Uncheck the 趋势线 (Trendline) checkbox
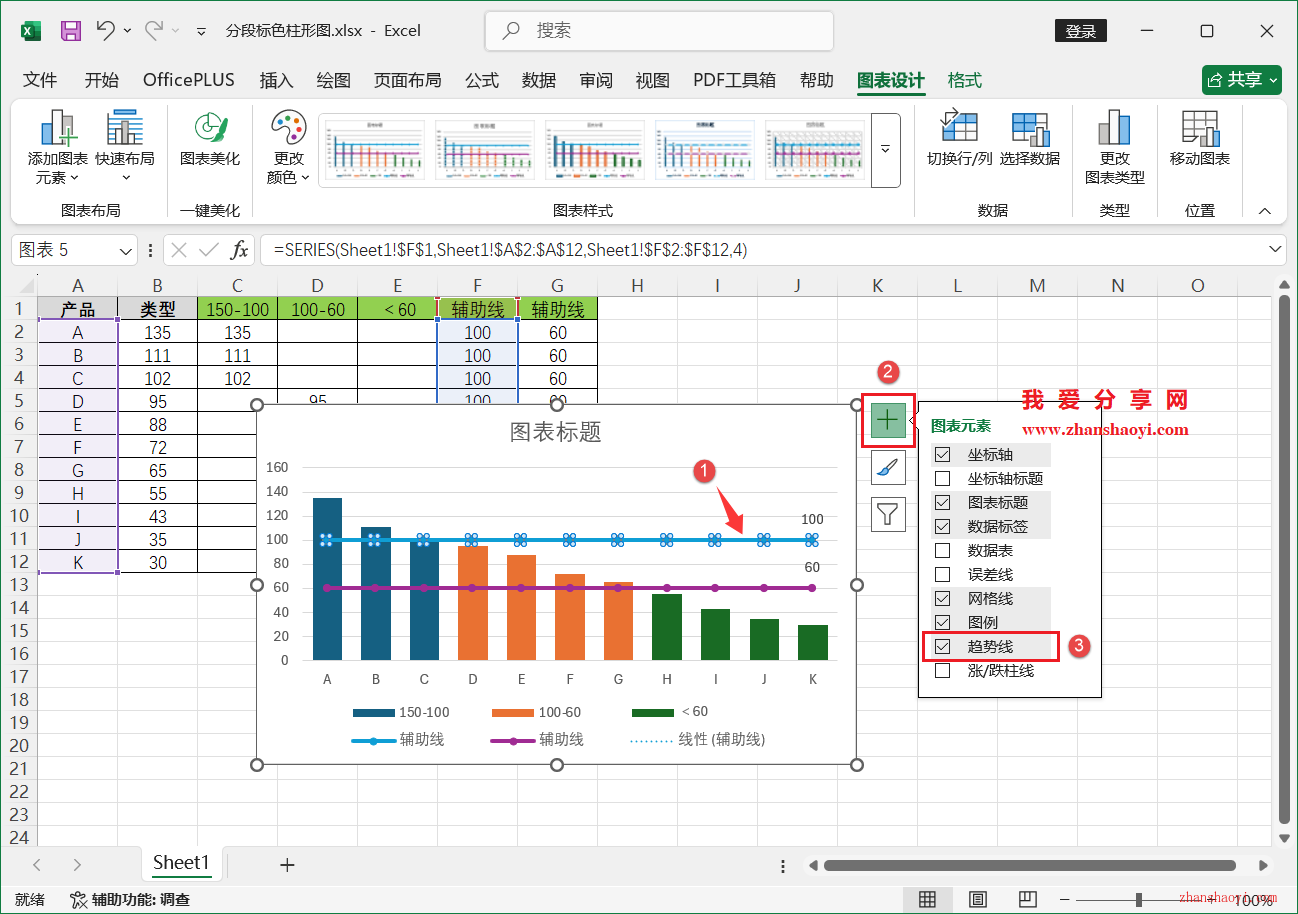 [941, 647]
